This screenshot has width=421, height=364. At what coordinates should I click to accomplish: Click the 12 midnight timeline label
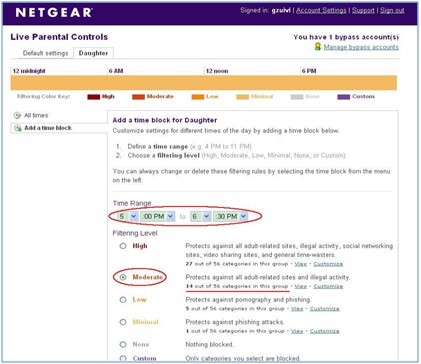click(29, 71)
